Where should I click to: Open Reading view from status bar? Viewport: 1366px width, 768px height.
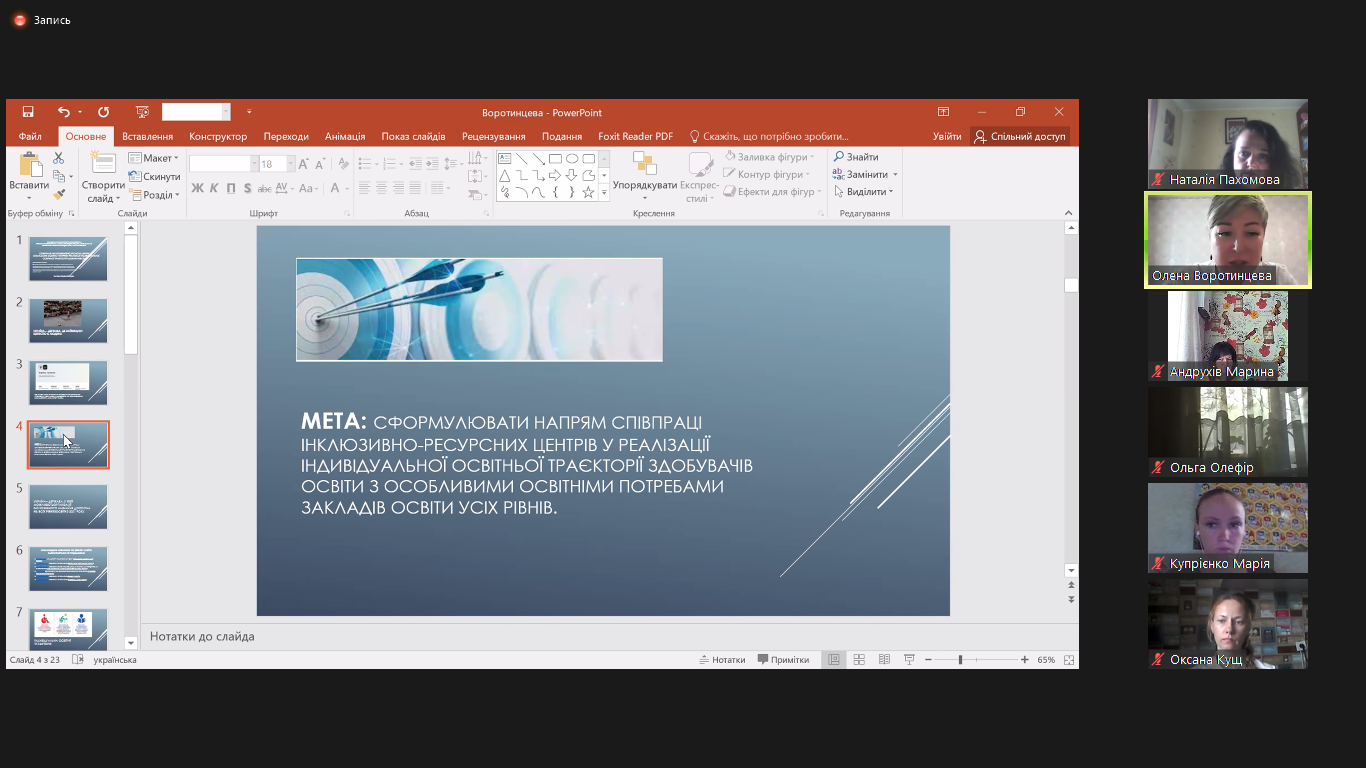[x=884, y=660]
